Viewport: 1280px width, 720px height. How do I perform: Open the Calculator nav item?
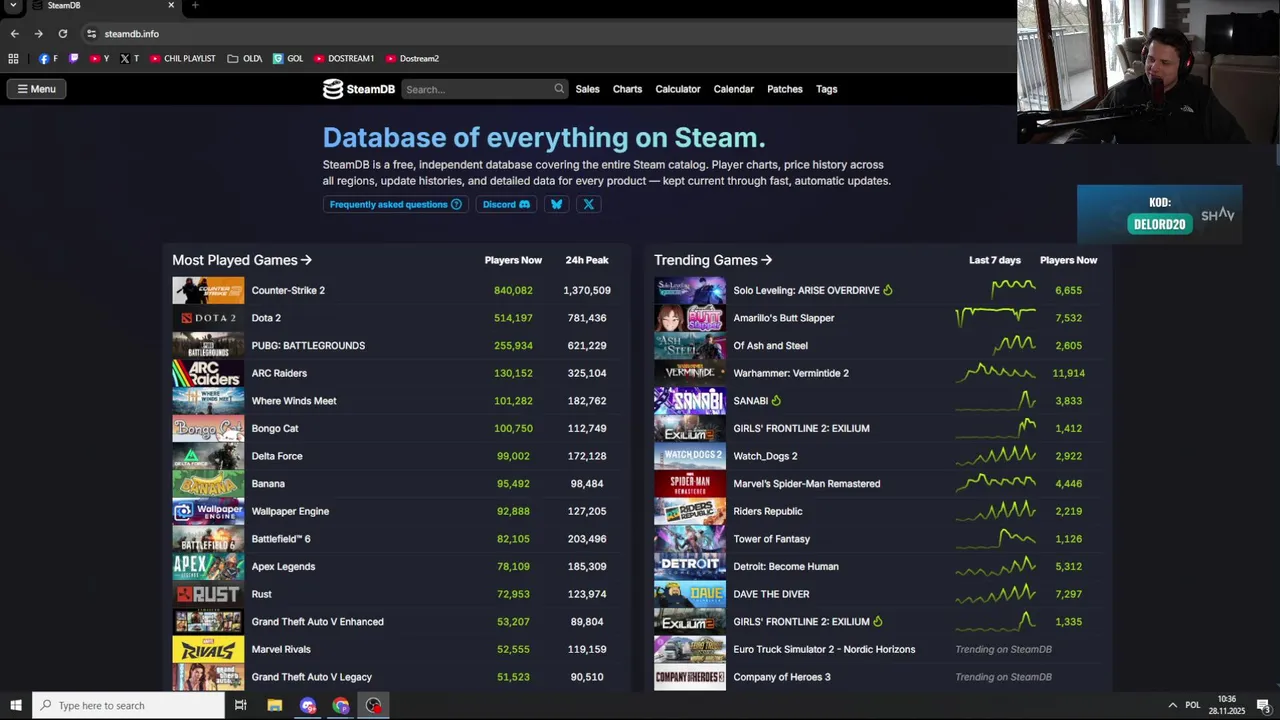pos(678,89)
